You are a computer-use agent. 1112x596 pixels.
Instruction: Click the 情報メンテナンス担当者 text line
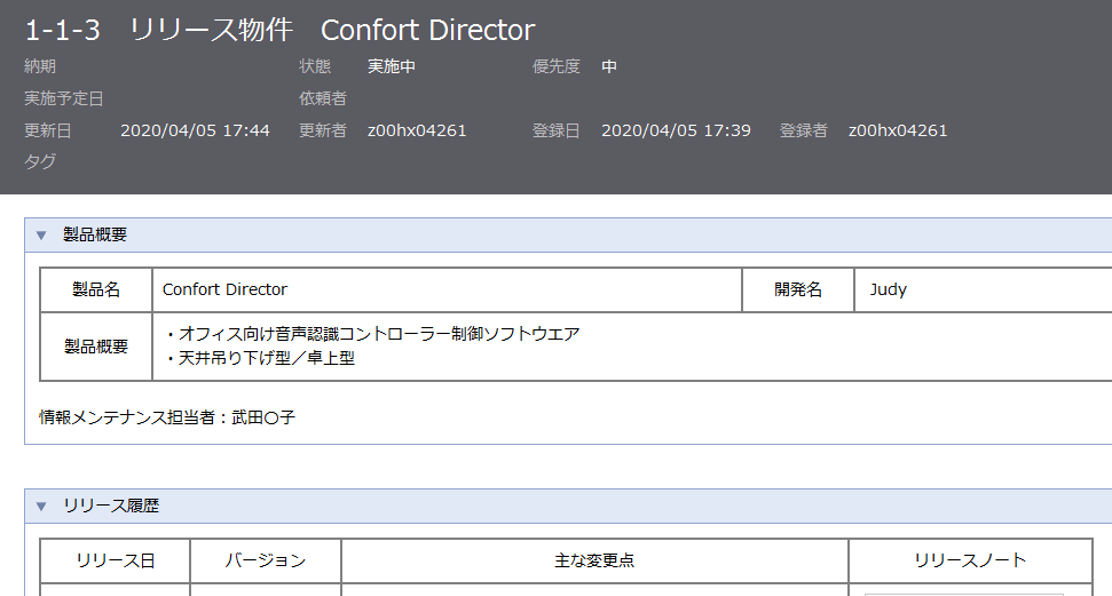167,417
